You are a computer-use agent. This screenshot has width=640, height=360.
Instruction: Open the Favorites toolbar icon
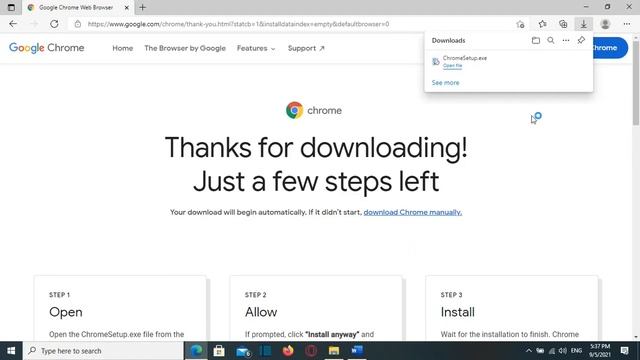(x=542, y=24)
